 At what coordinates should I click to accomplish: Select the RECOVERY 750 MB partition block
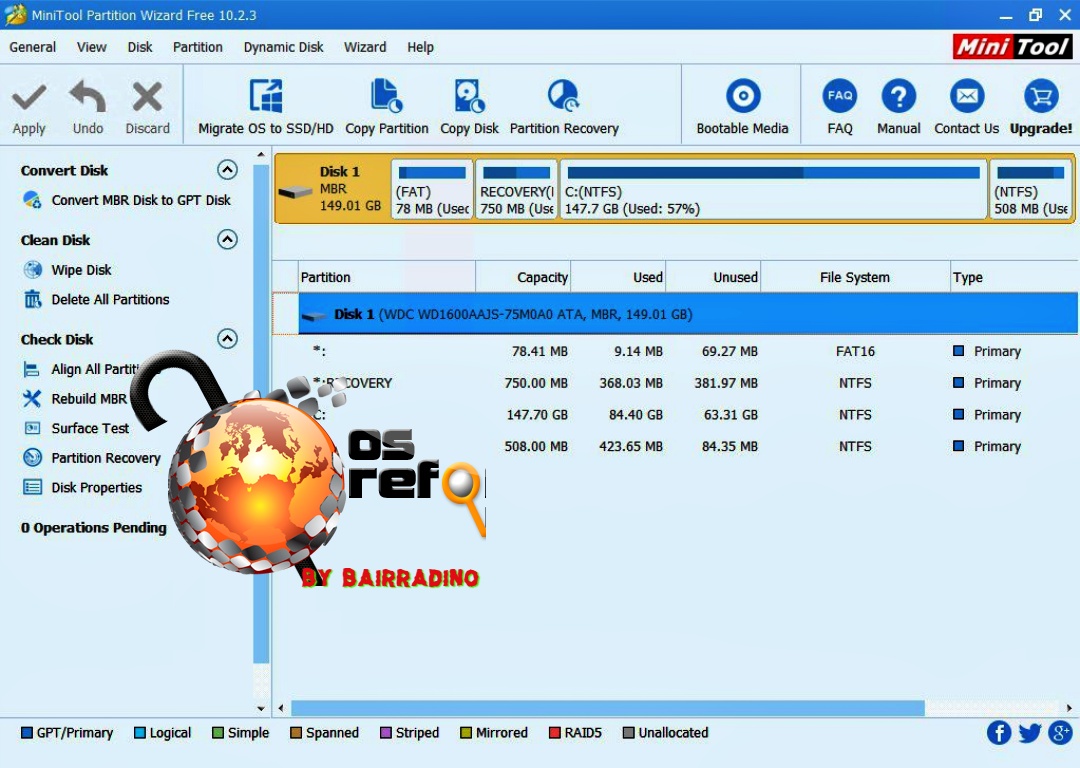(516, 189)
